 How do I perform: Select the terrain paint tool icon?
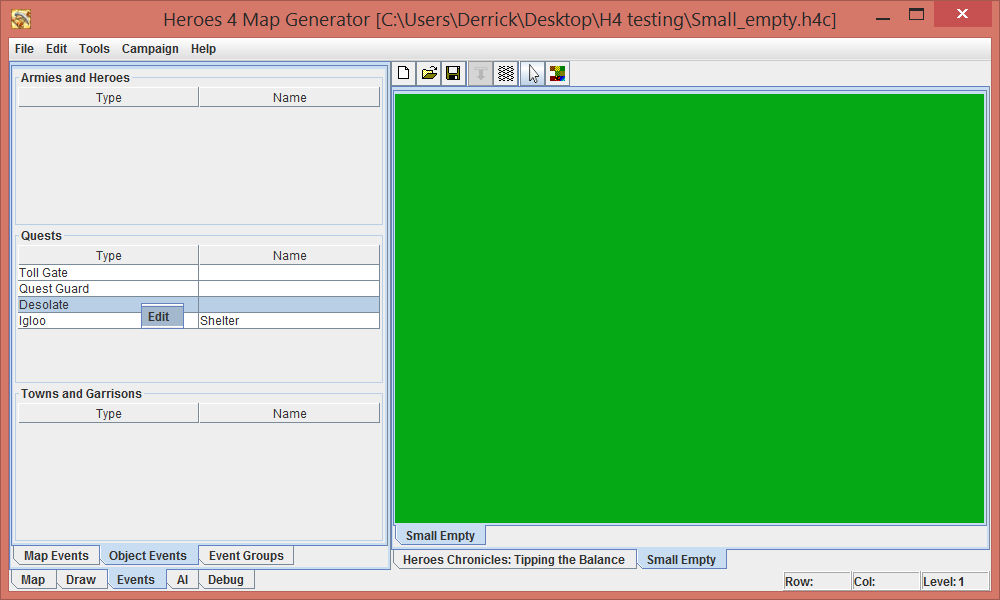(557, 73)
